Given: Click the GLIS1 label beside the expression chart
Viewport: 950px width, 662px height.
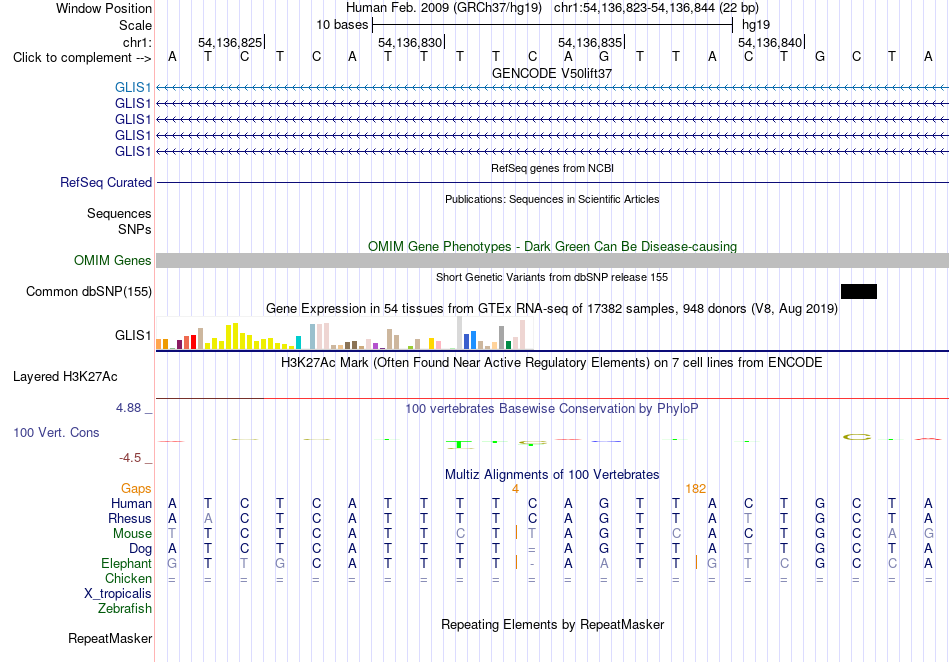Looking at the screenshot, I should pyautogui.click(x=133, y=335).
